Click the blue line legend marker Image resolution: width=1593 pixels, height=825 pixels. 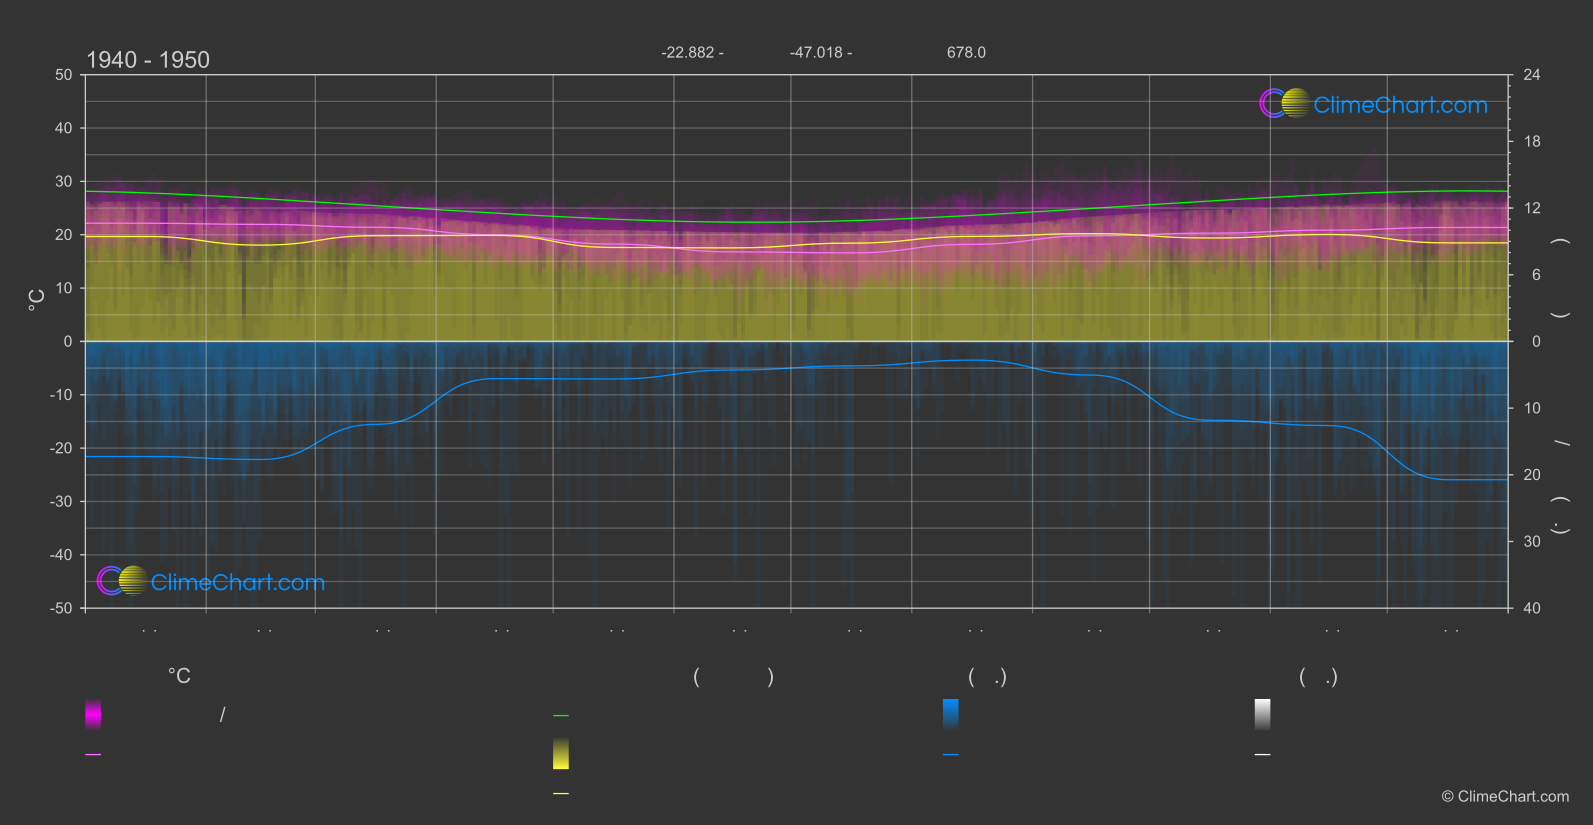(951, 755)
